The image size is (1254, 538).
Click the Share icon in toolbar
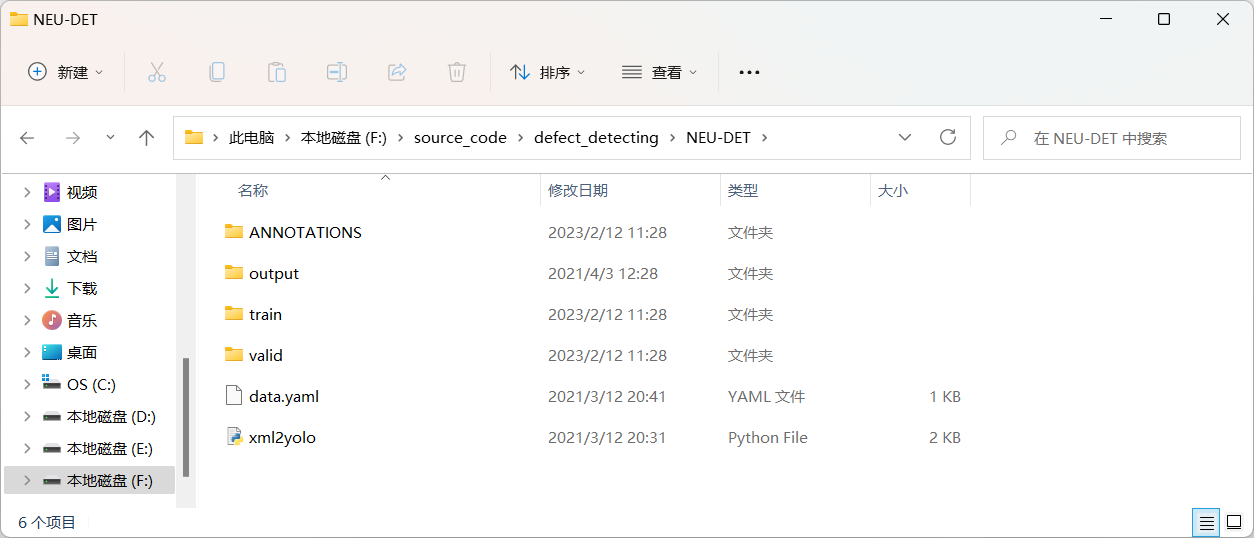tap(397, 72)
